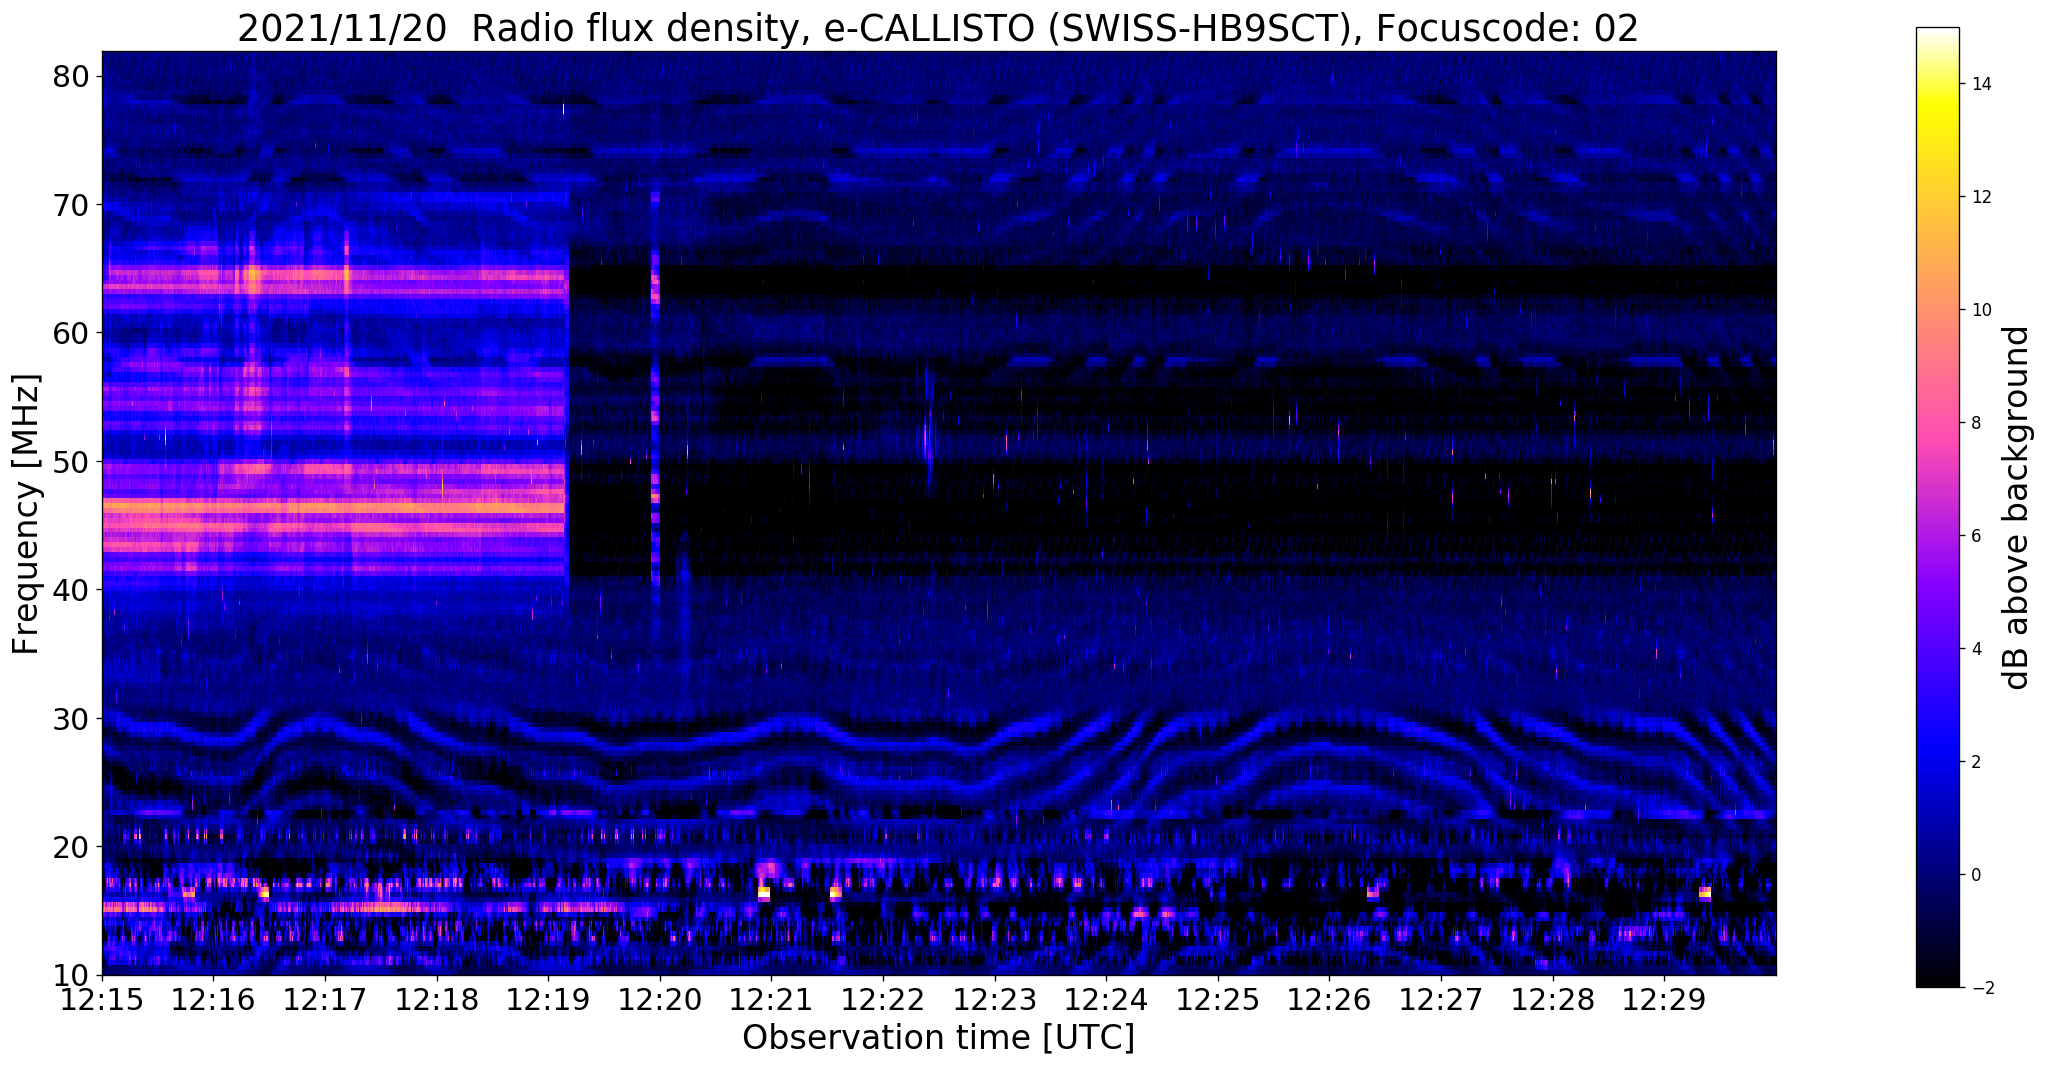This screenshot has height=1067, width=2047.
Task: Click the 'dB above background' colorbar label
Action: pos(2017,508)
